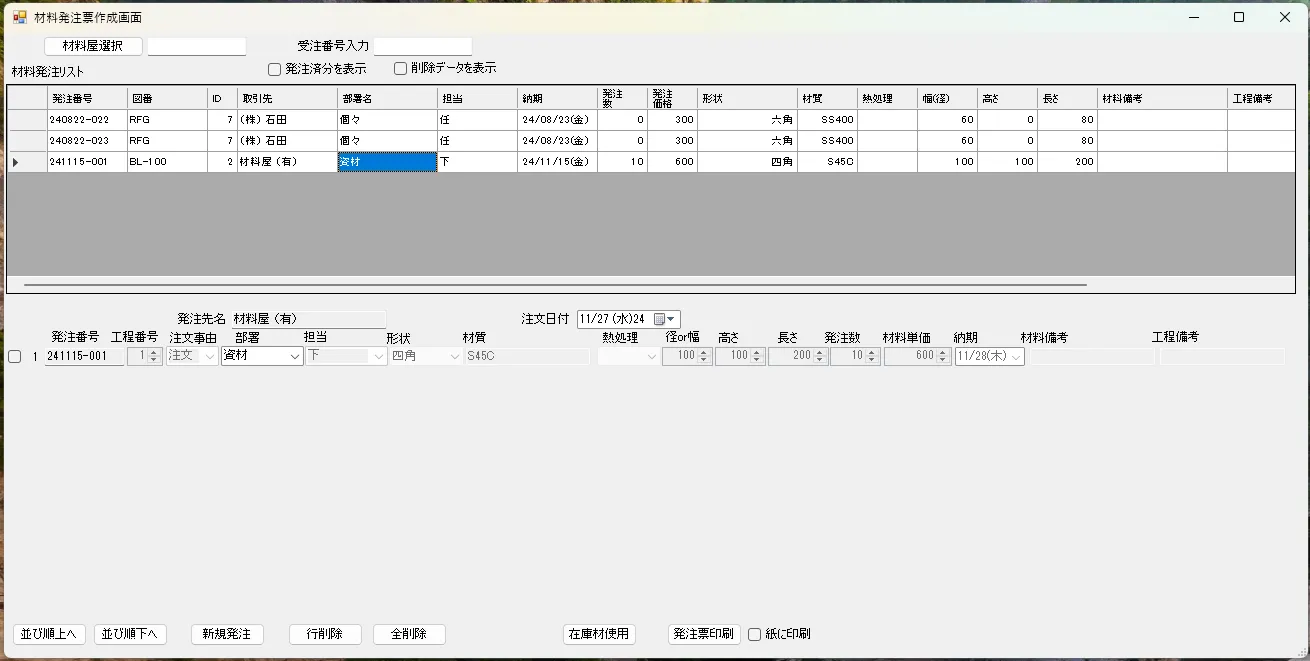Image resolution: width=1310 pixels, height=661 pixels.
Task: Click the 並び順上へ button
Action: coord(49,634)
